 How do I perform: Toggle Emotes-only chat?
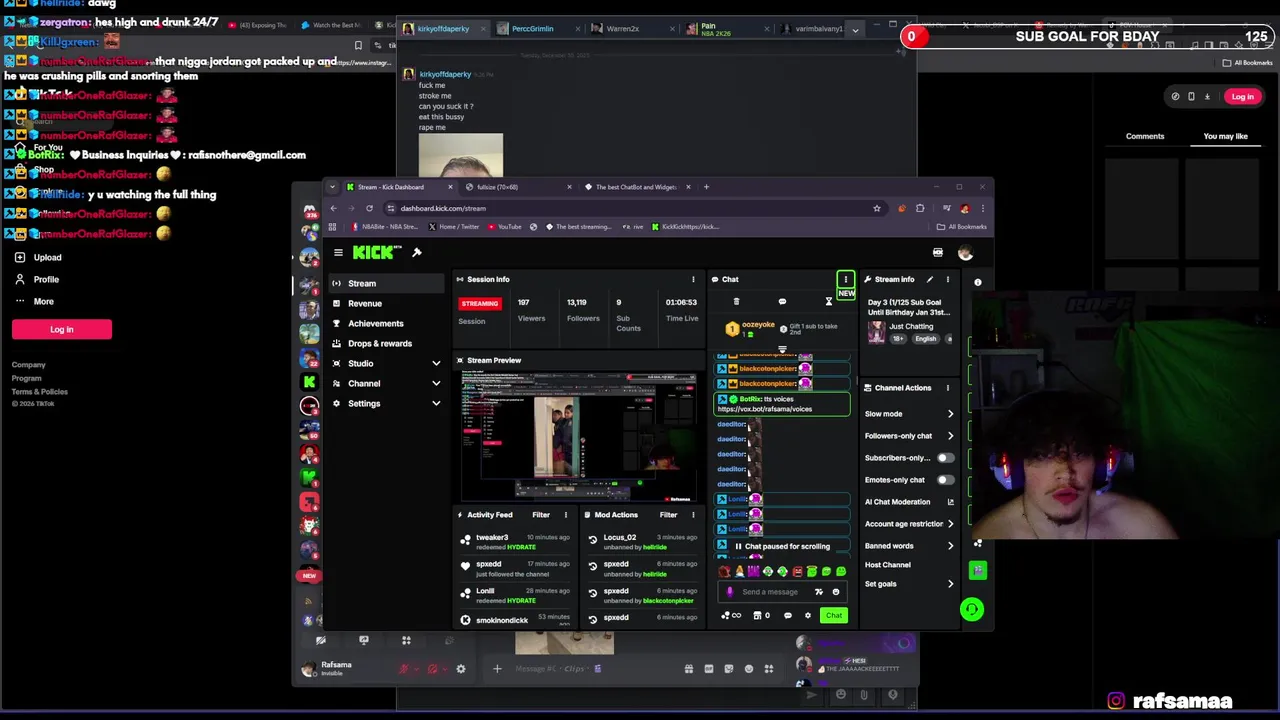[945, 480]
